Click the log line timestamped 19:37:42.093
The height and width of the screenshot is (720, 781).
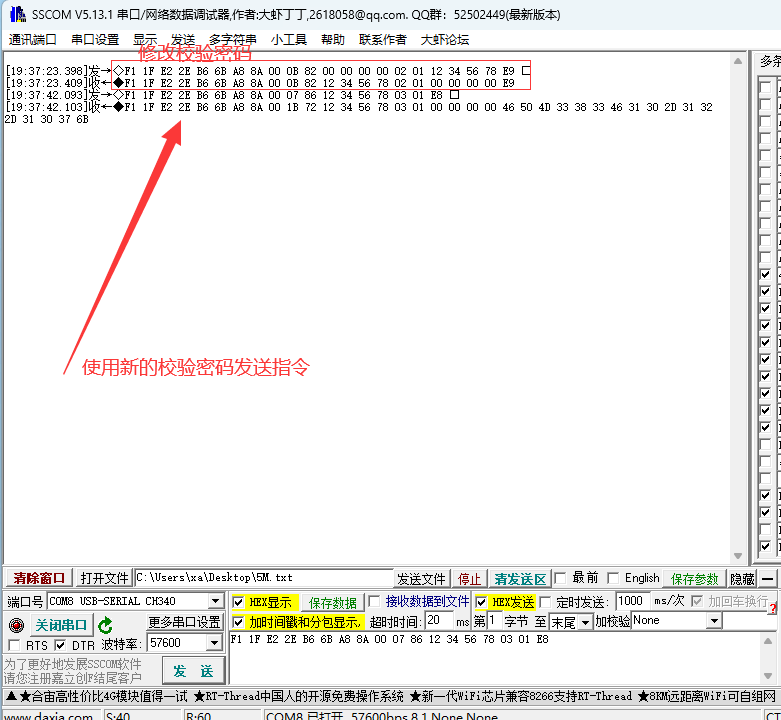pos(232,95)
